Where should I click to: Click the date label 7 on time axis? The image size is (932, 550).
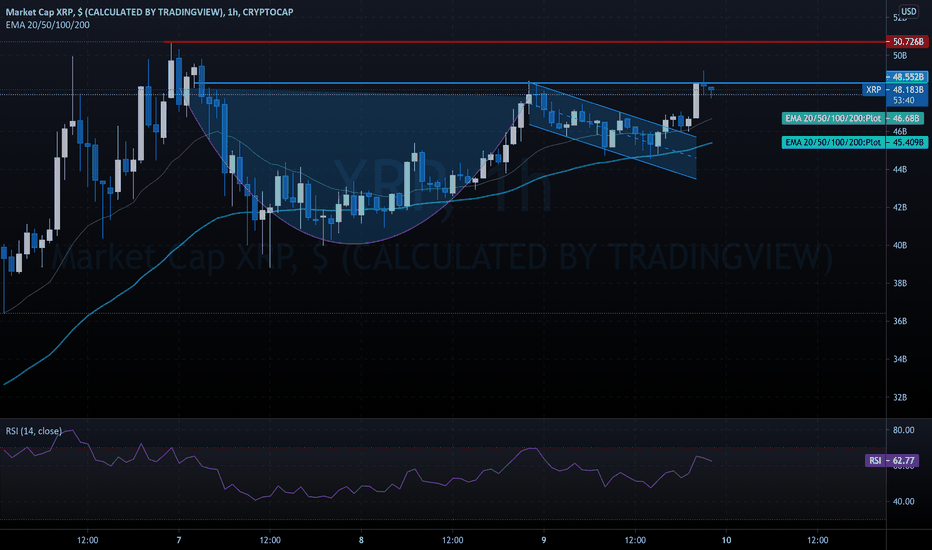tap(179, 540)
